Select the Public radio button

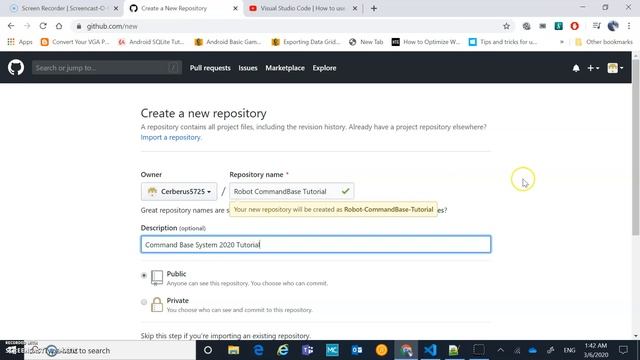144,276
